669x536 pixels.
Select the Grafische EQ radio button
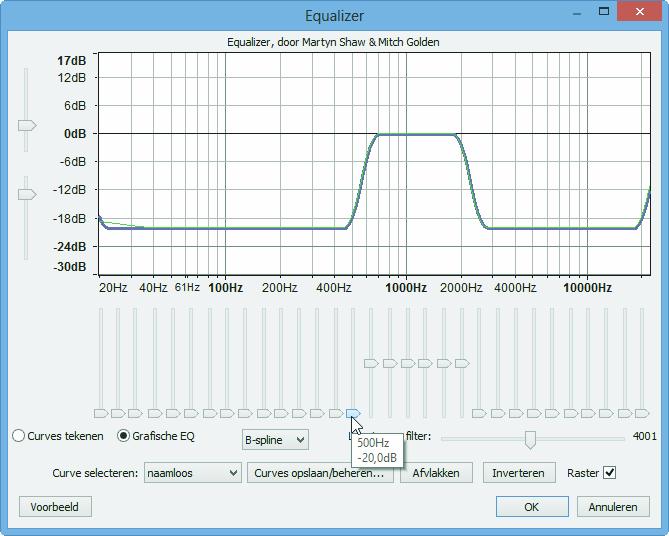[124, 436]
